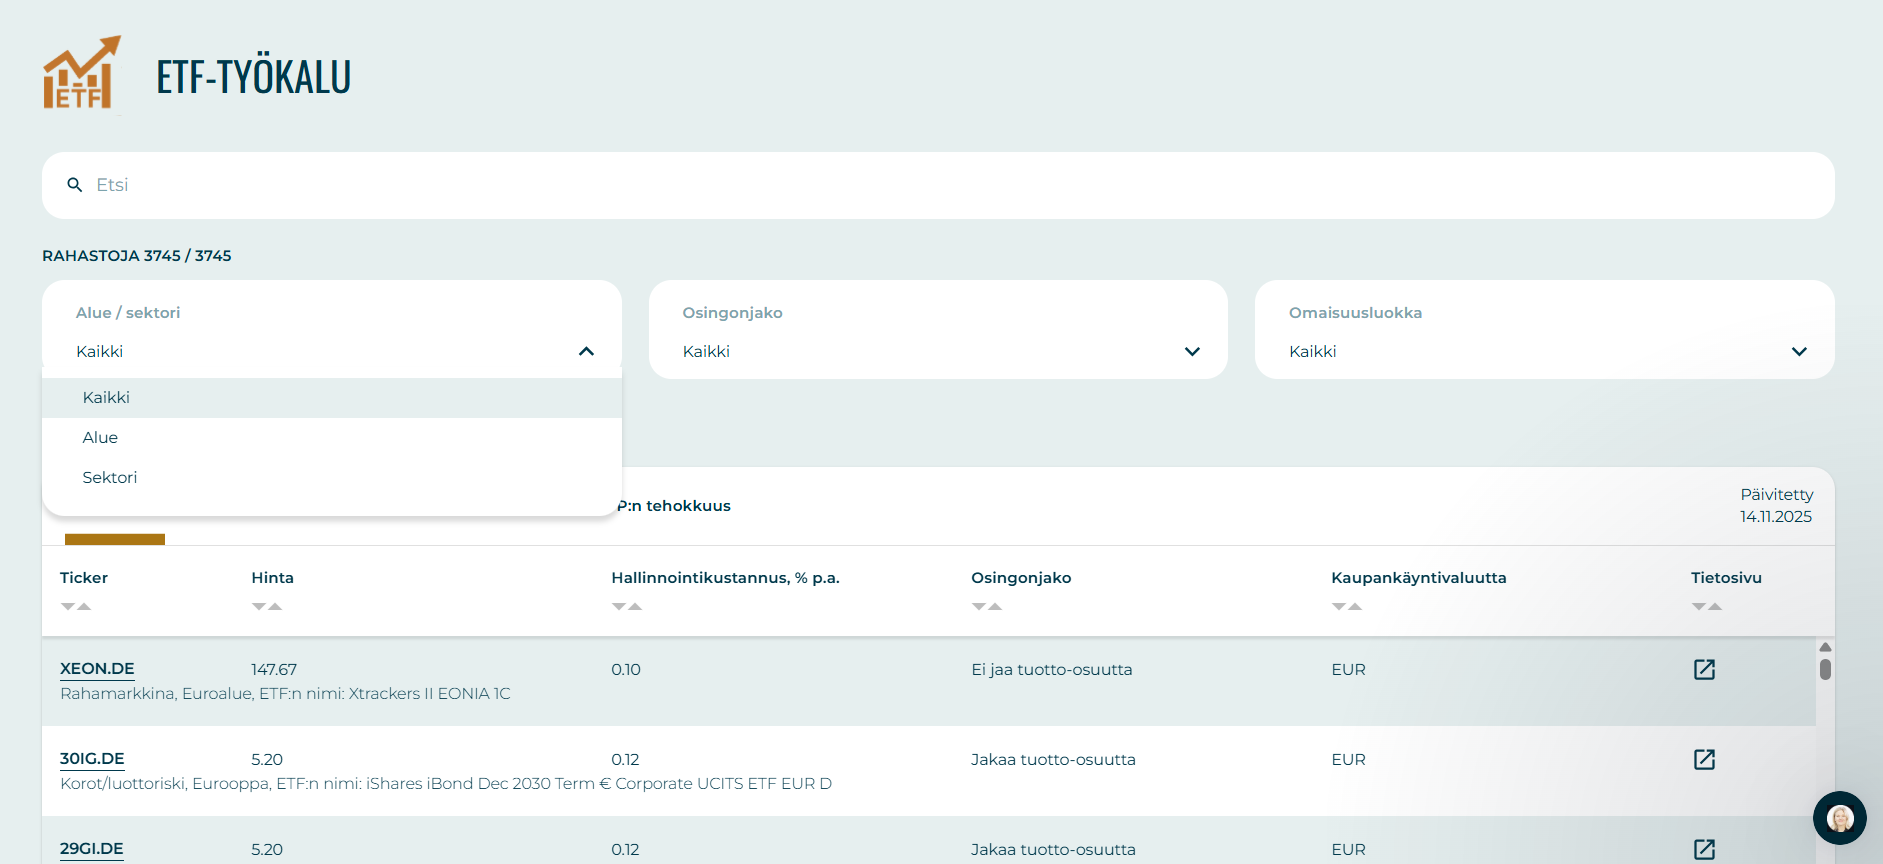Select Alue from the dropdown list

pos(100,438)
